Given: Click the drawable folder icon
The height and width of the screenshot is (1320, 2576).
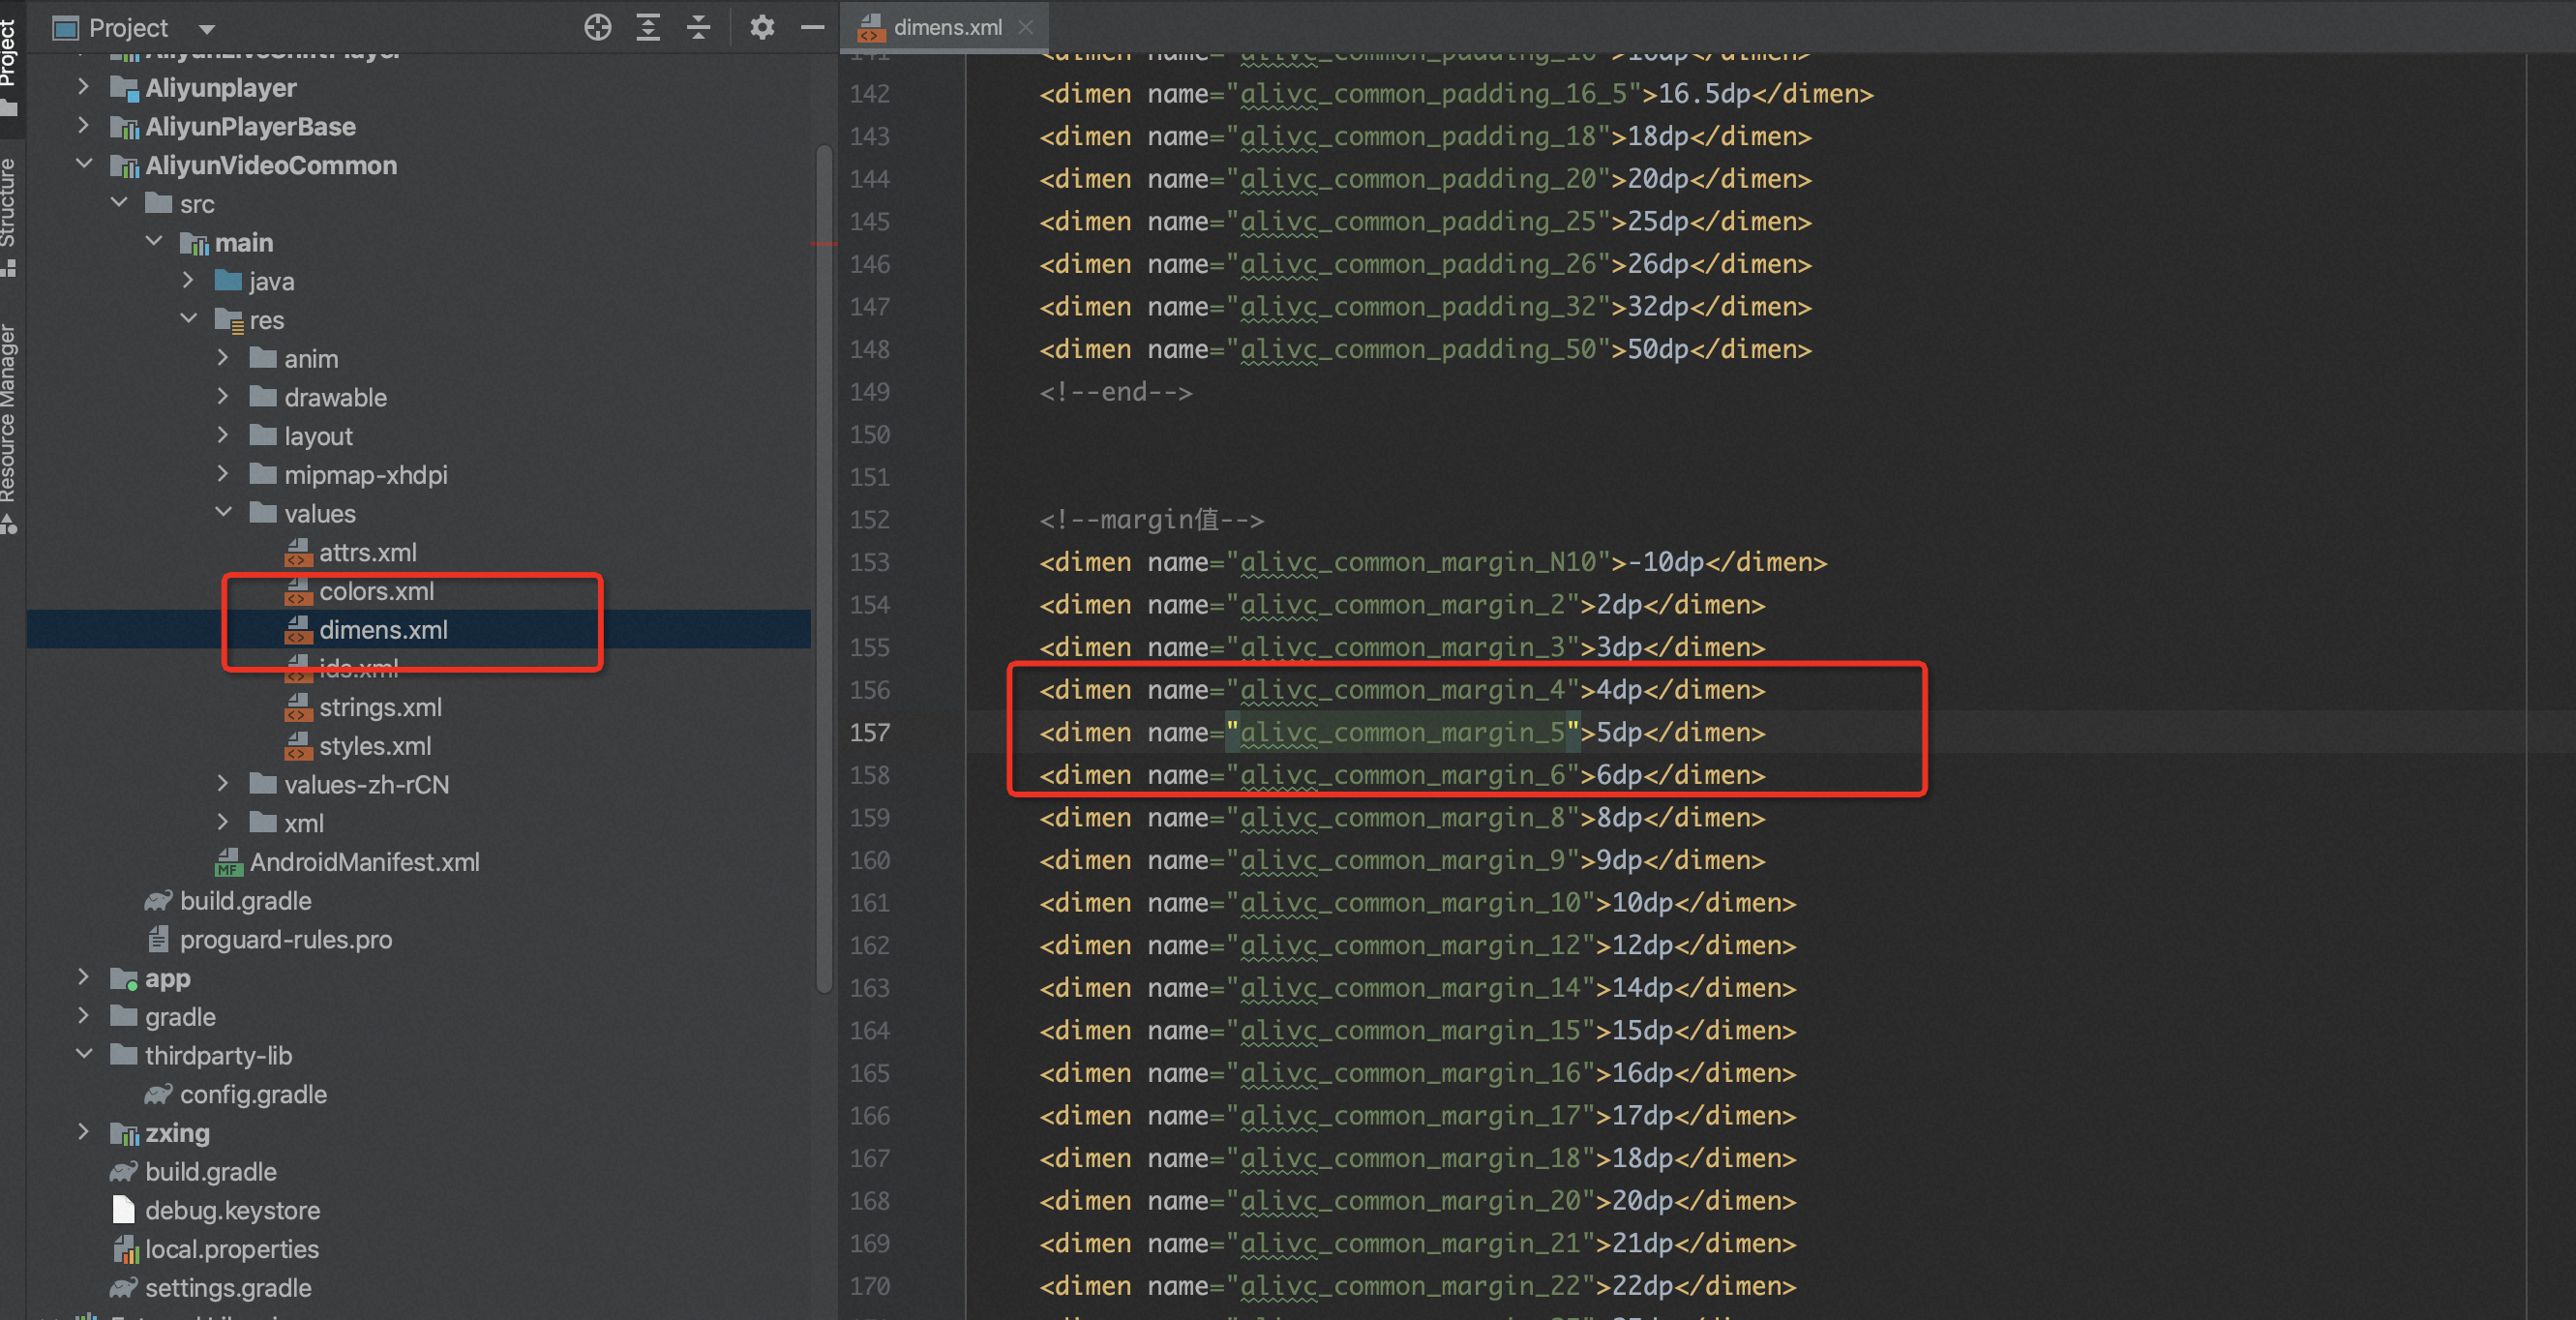Looking at the screenshot, I should (x=263, y=396).
